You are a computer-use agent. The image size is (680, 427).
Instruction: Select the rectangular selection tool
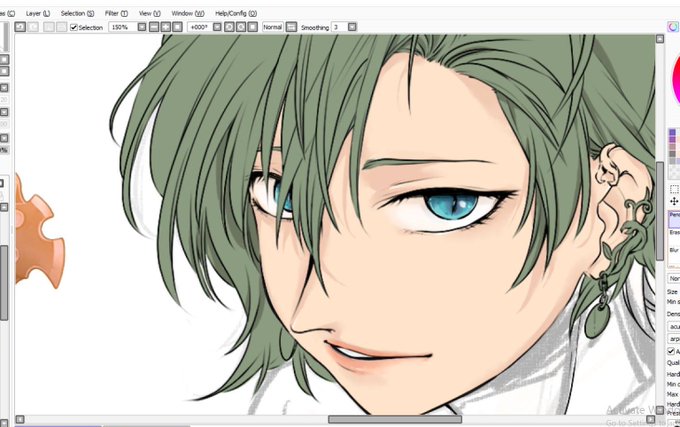[x=674, y=189]
